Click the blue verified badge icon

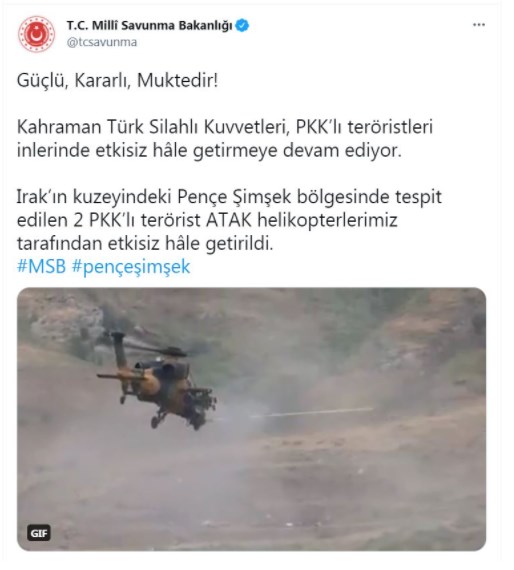pos(242,25)
